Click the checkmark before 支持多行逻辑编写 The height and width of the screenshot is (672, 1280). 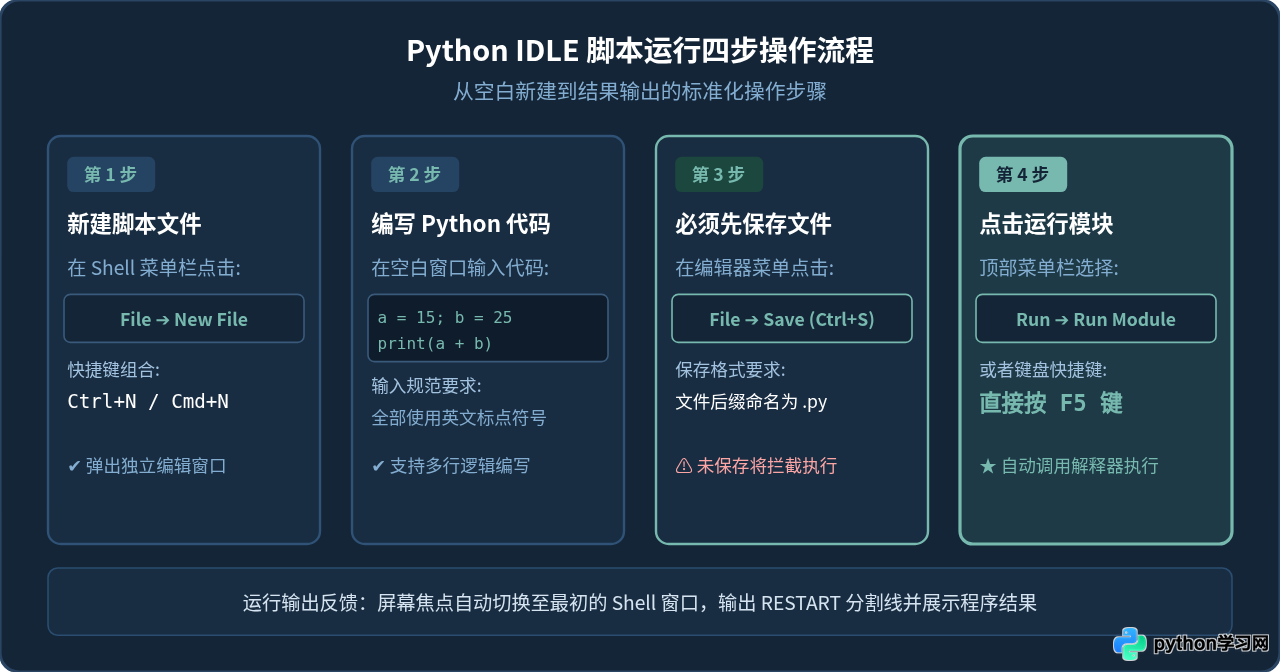pyautogui.click(x=378, y=466)
